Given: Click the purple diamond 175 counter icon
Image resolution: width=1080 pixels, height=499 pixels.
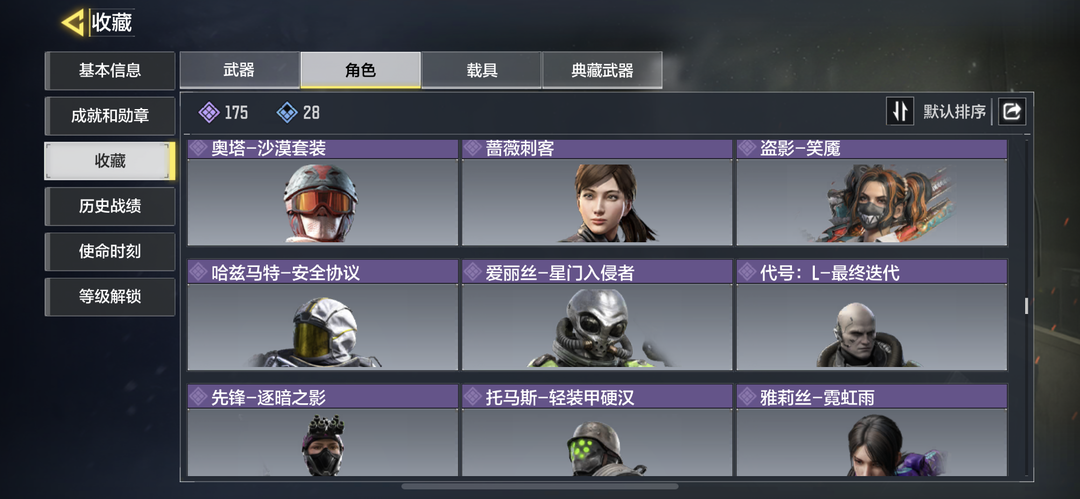Looking at the screenshot, I should point(209,112).
